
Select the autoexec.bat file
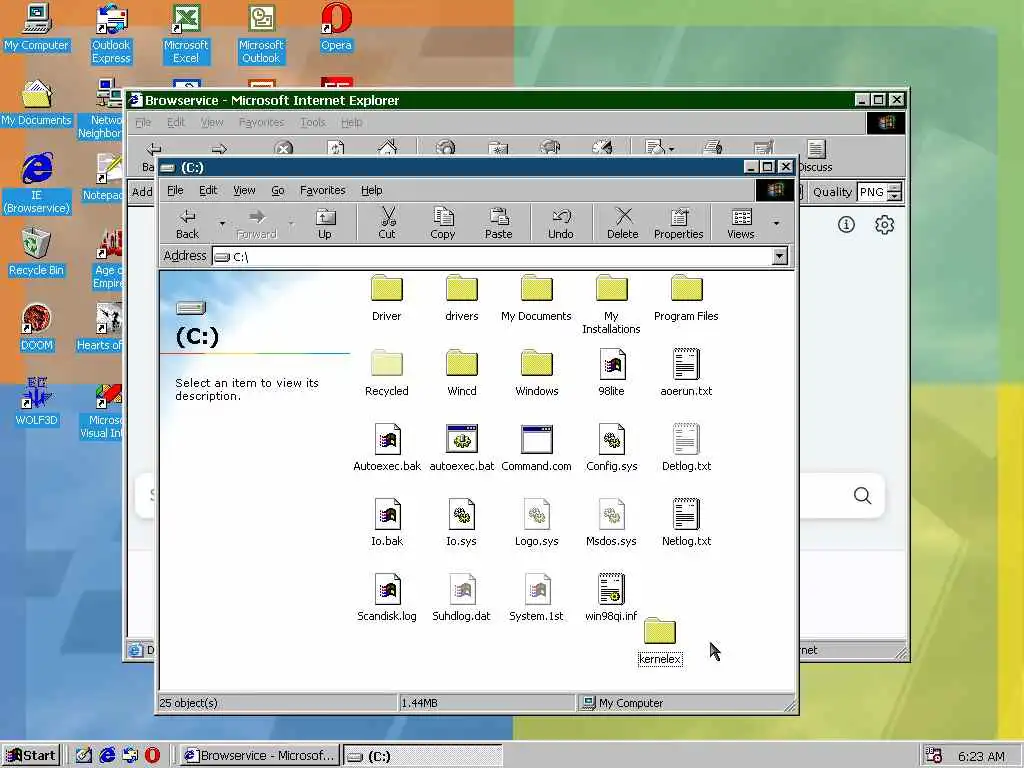[x=462, y=448]
